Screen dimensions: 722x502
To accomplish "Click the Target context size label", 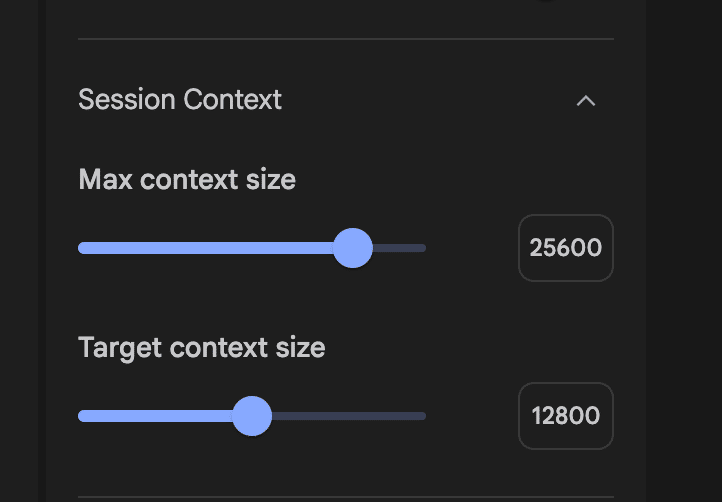I will coord(201,348).
